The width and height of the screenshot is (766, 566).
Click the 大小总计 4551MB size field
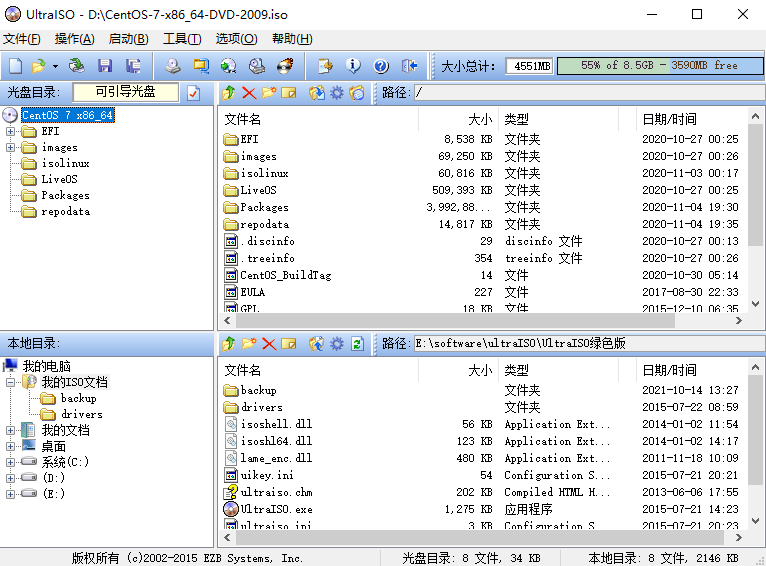pyautogui.click(x=529, y=66)
